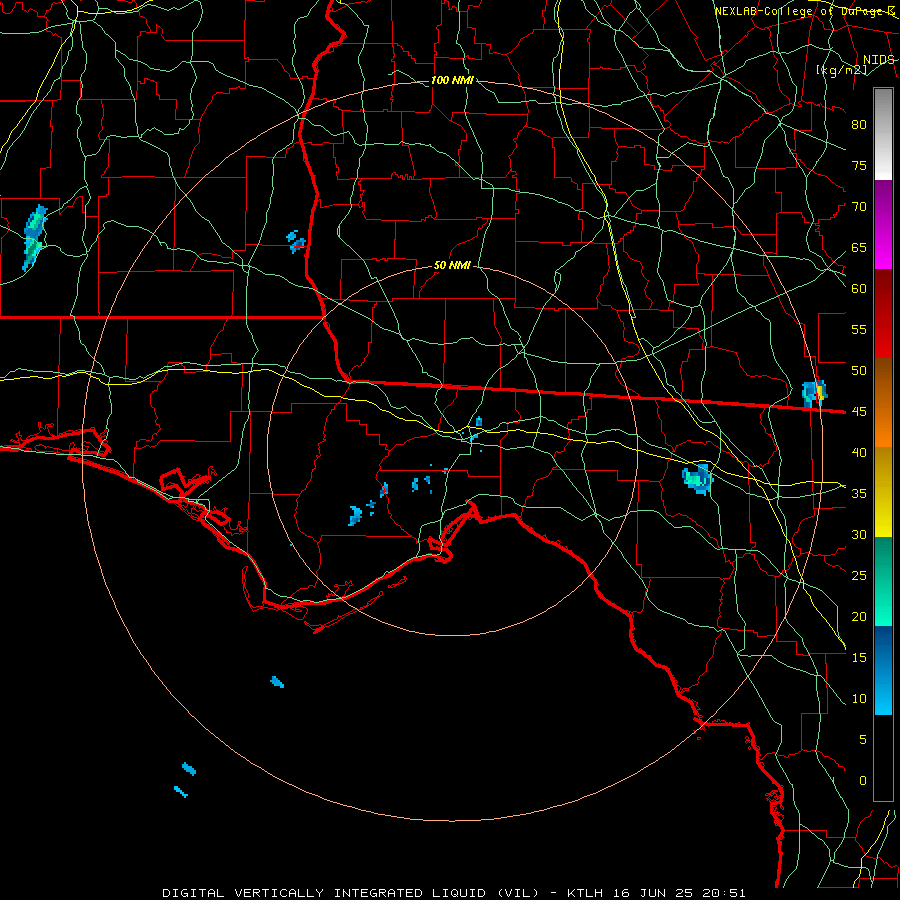This screenshot has width=900, height=900.
Task: Pick the red segment of the VIL scale
Action: [x=883, y=314]
